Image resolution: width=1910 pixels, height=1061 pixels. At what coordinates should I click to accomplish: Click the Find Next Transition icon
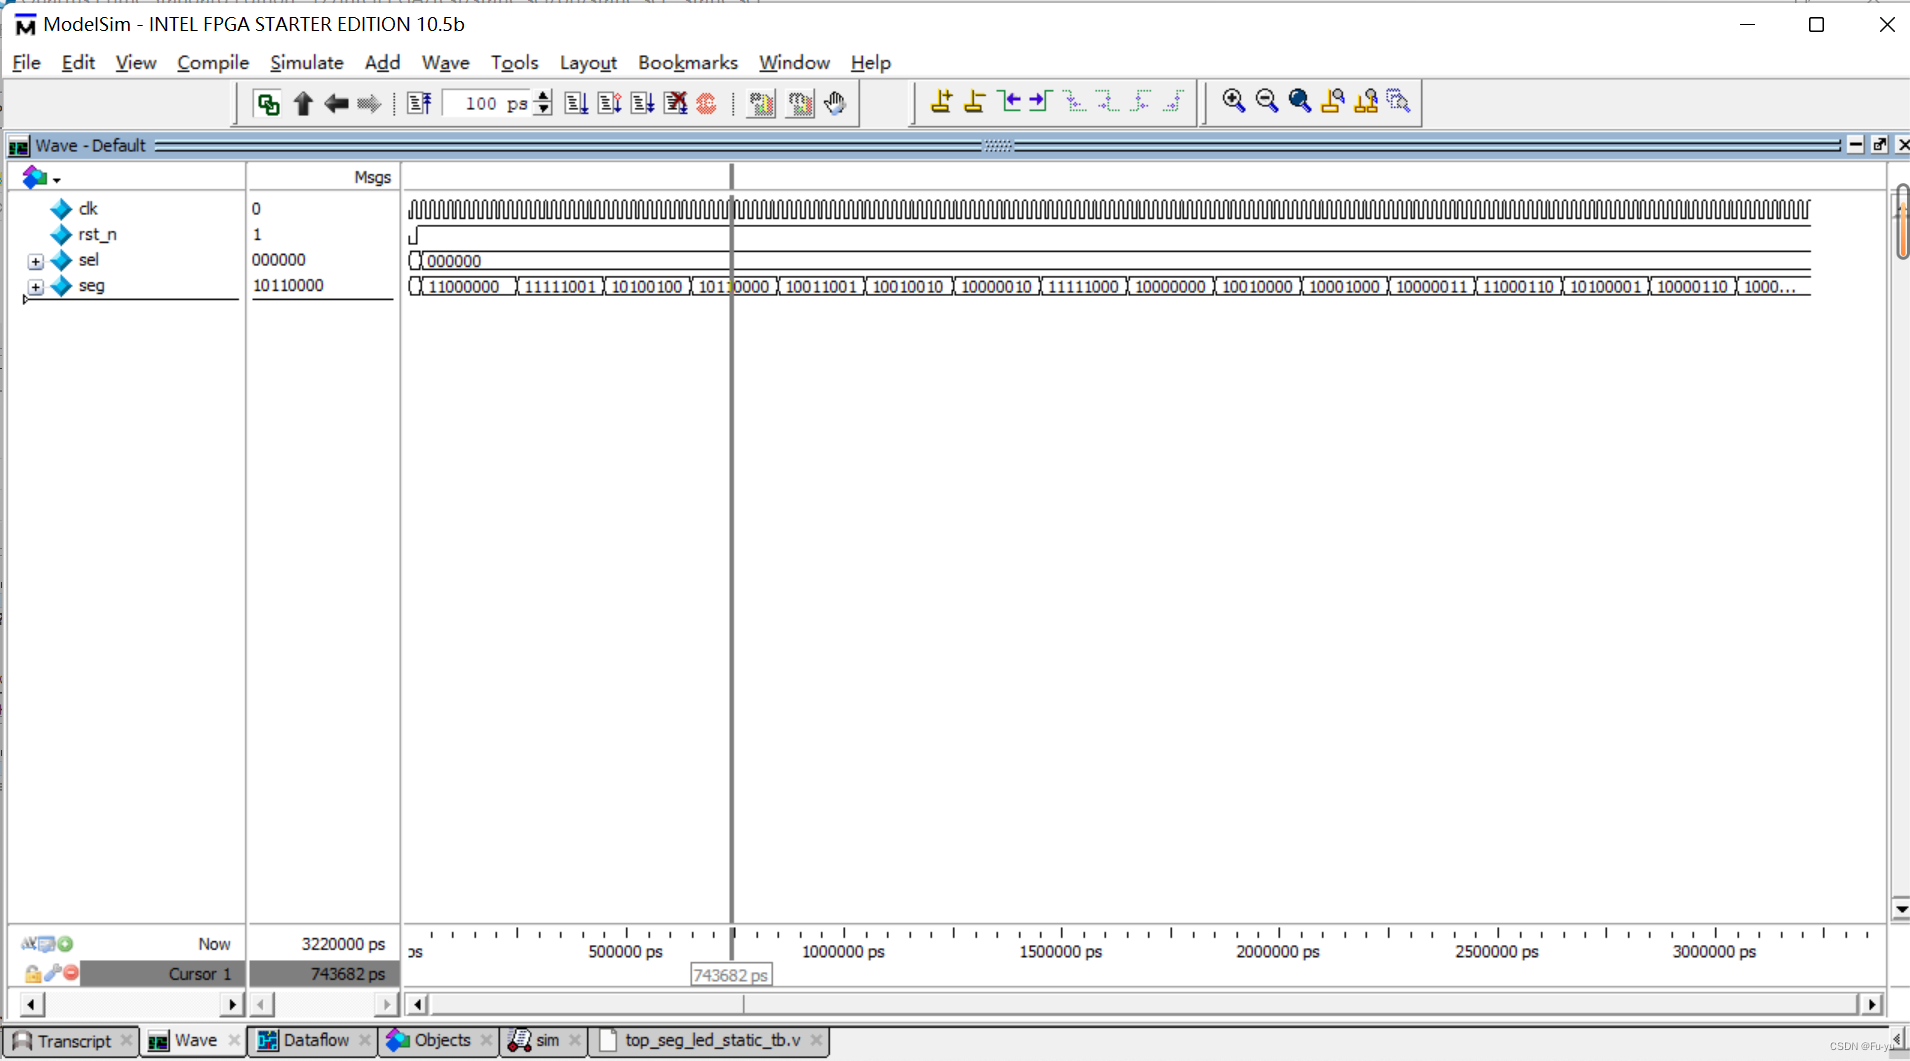[1041, 101]
